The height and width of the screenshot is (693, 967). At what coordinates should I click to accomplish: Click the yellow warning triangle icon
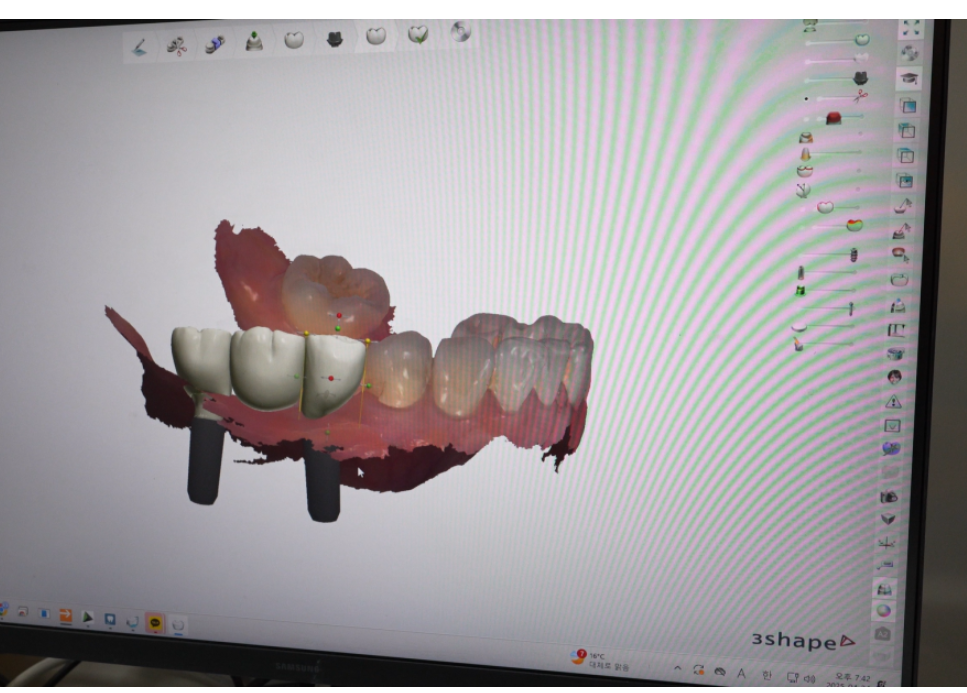pyautogui.click(x=895, y=402)
